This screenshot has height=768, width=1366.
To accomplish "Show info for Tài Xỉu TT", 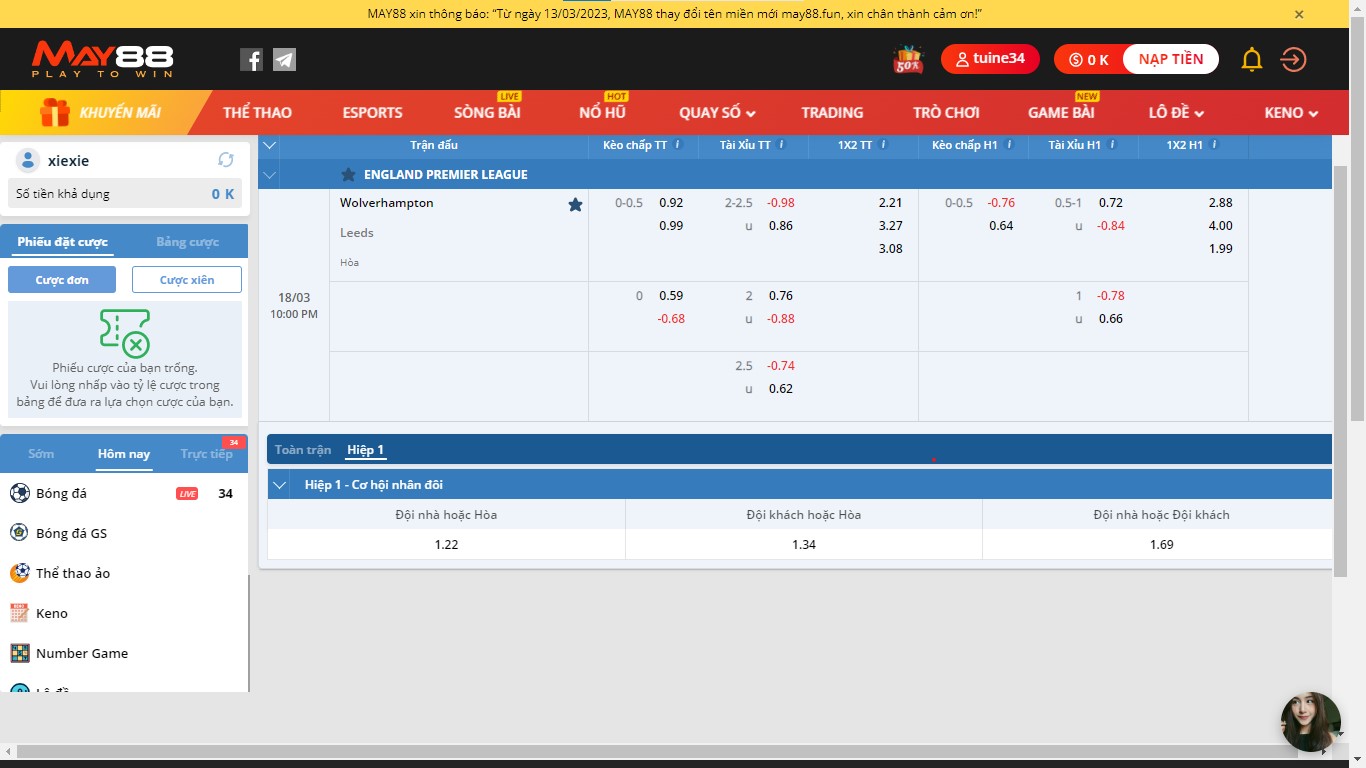I will coord(782,145).
